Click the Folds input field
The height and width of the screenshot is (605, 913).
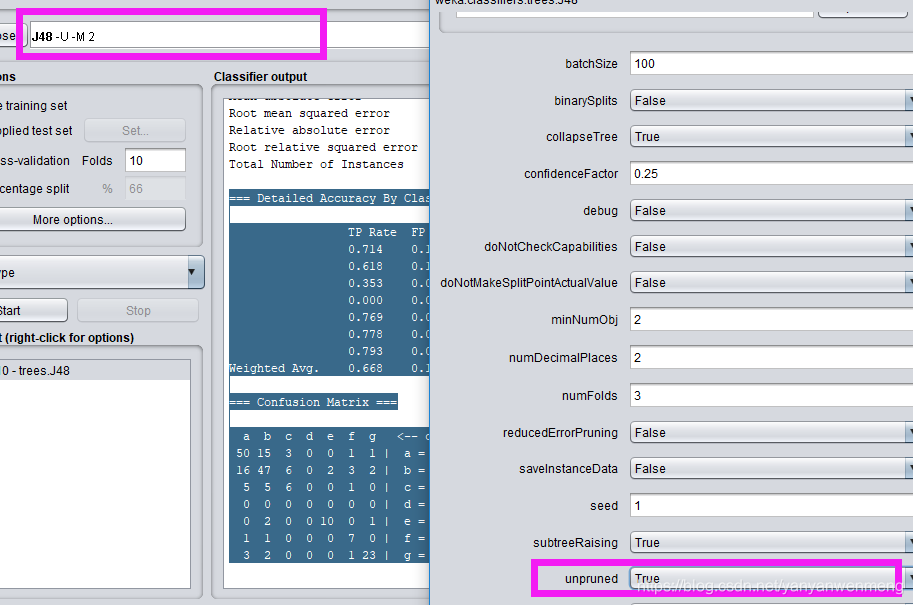(155, 160)
